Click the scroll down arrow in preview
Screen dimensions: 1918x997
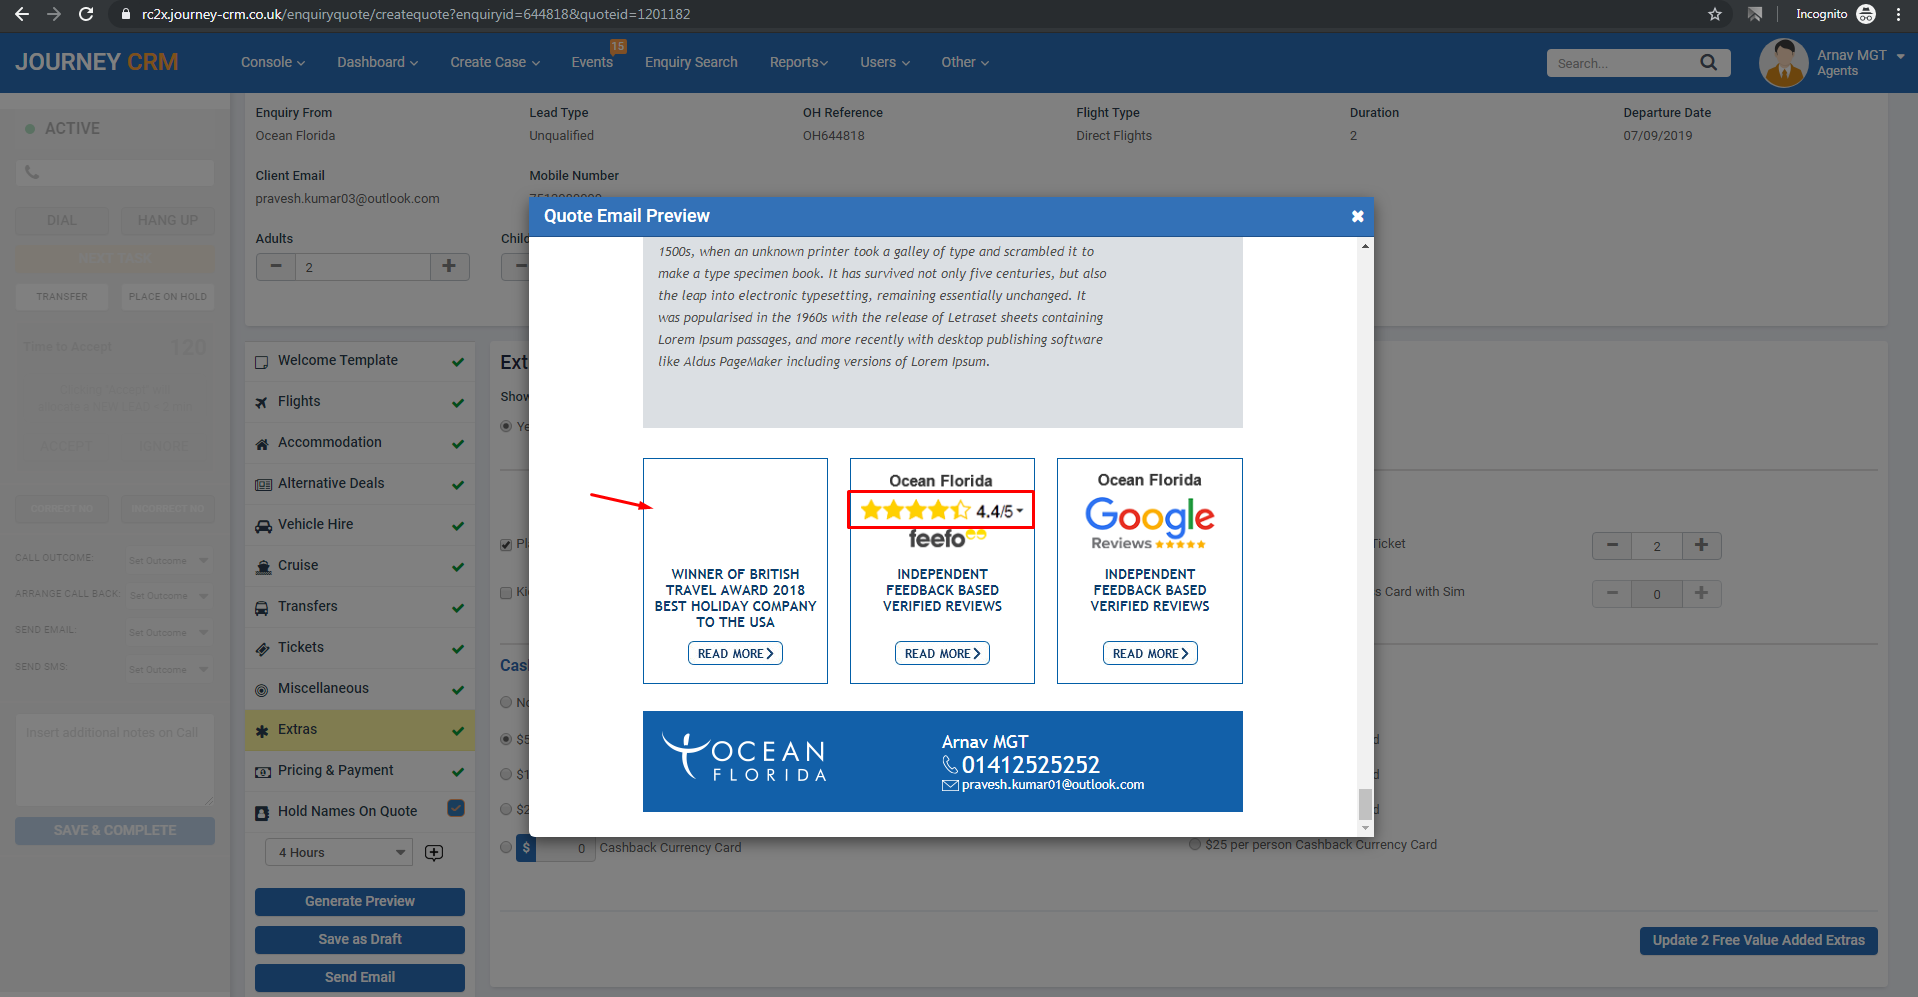(1365, 828)
